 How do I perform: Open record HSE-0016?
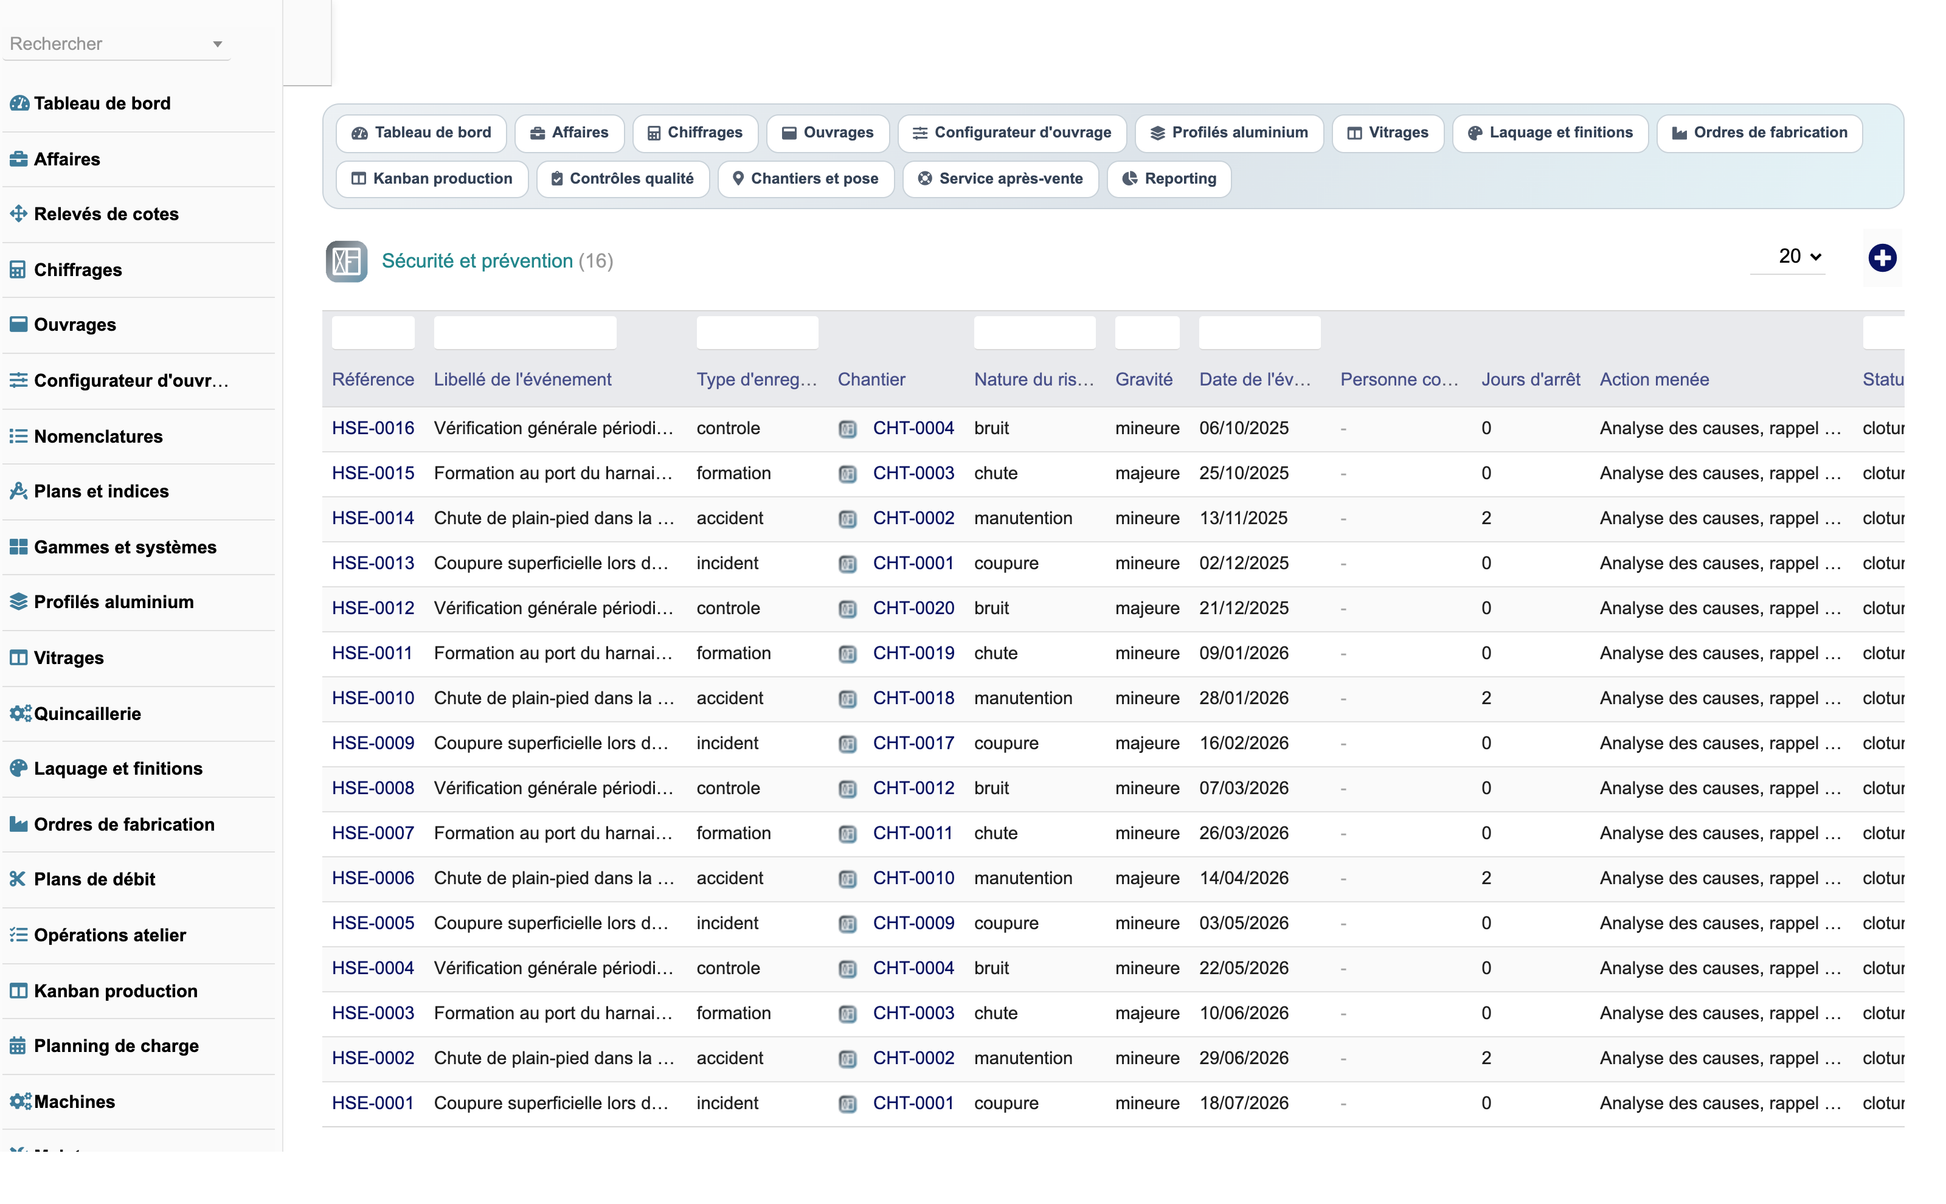[373, 428]
